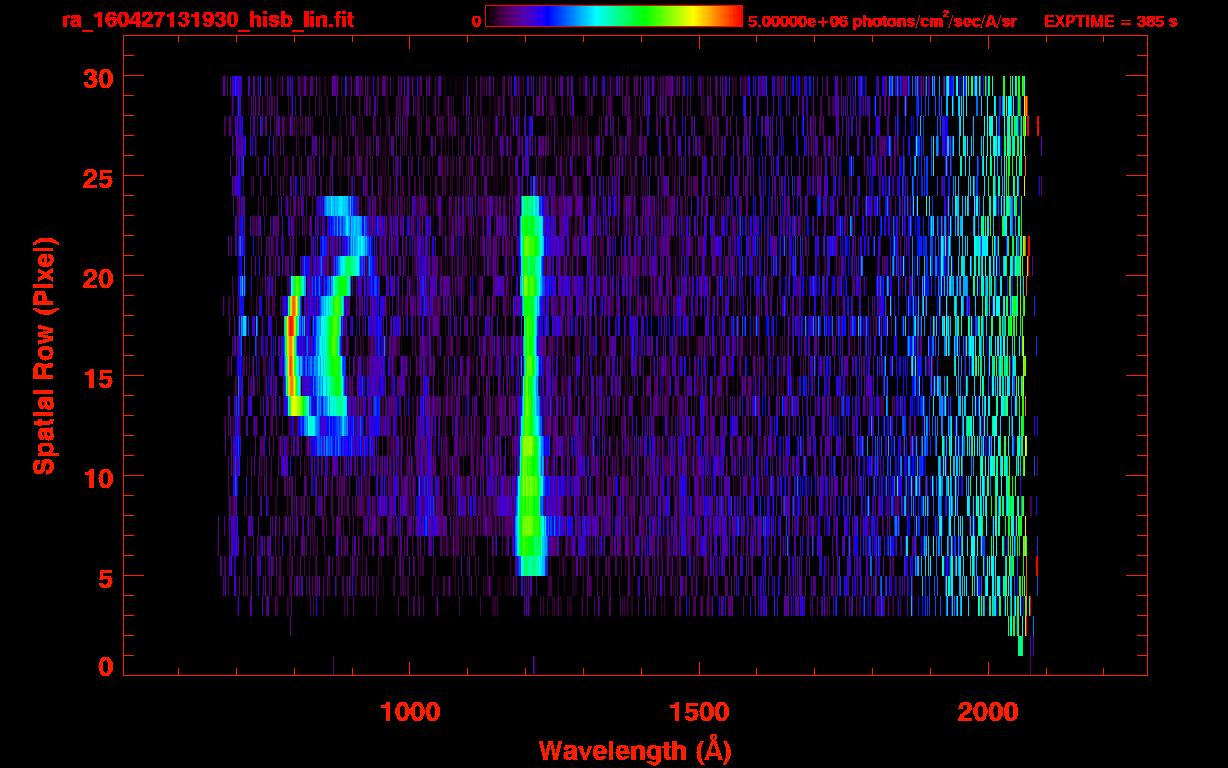
Task: Click the EXPTIME = 385 s text
Action: 1110,21
